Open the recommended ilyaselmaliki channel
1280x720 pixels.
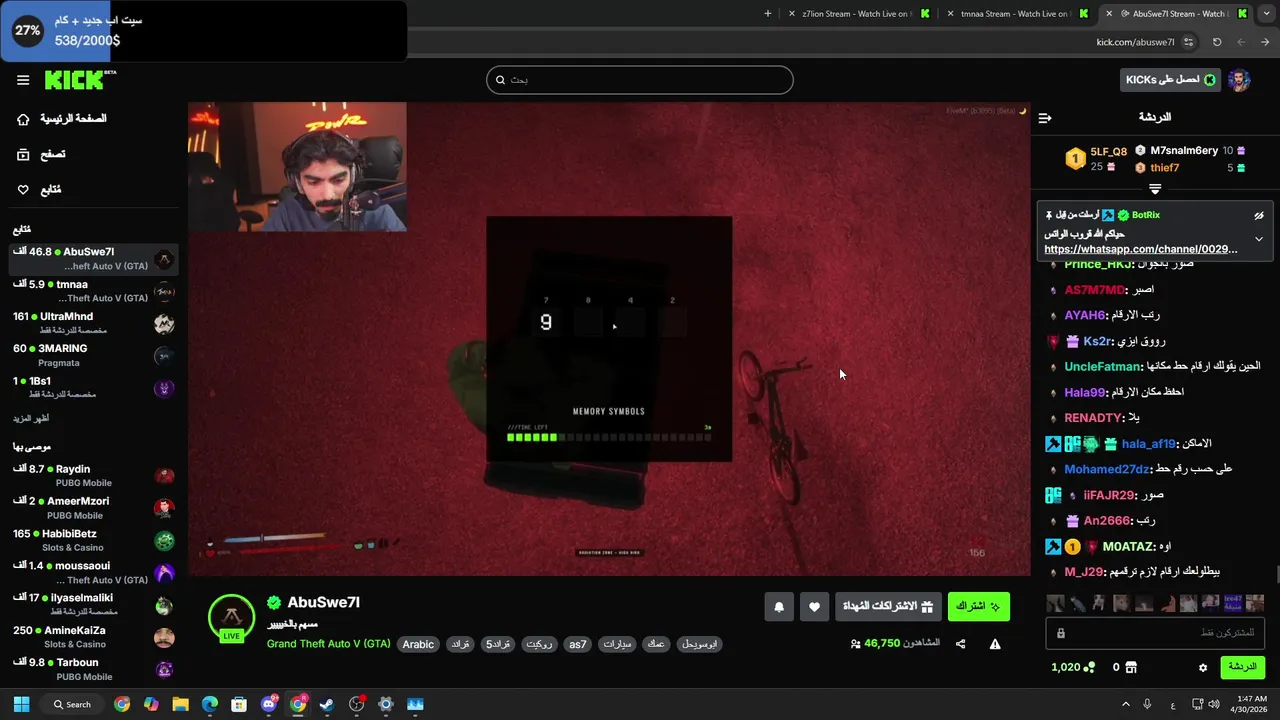tap(93, 604)
